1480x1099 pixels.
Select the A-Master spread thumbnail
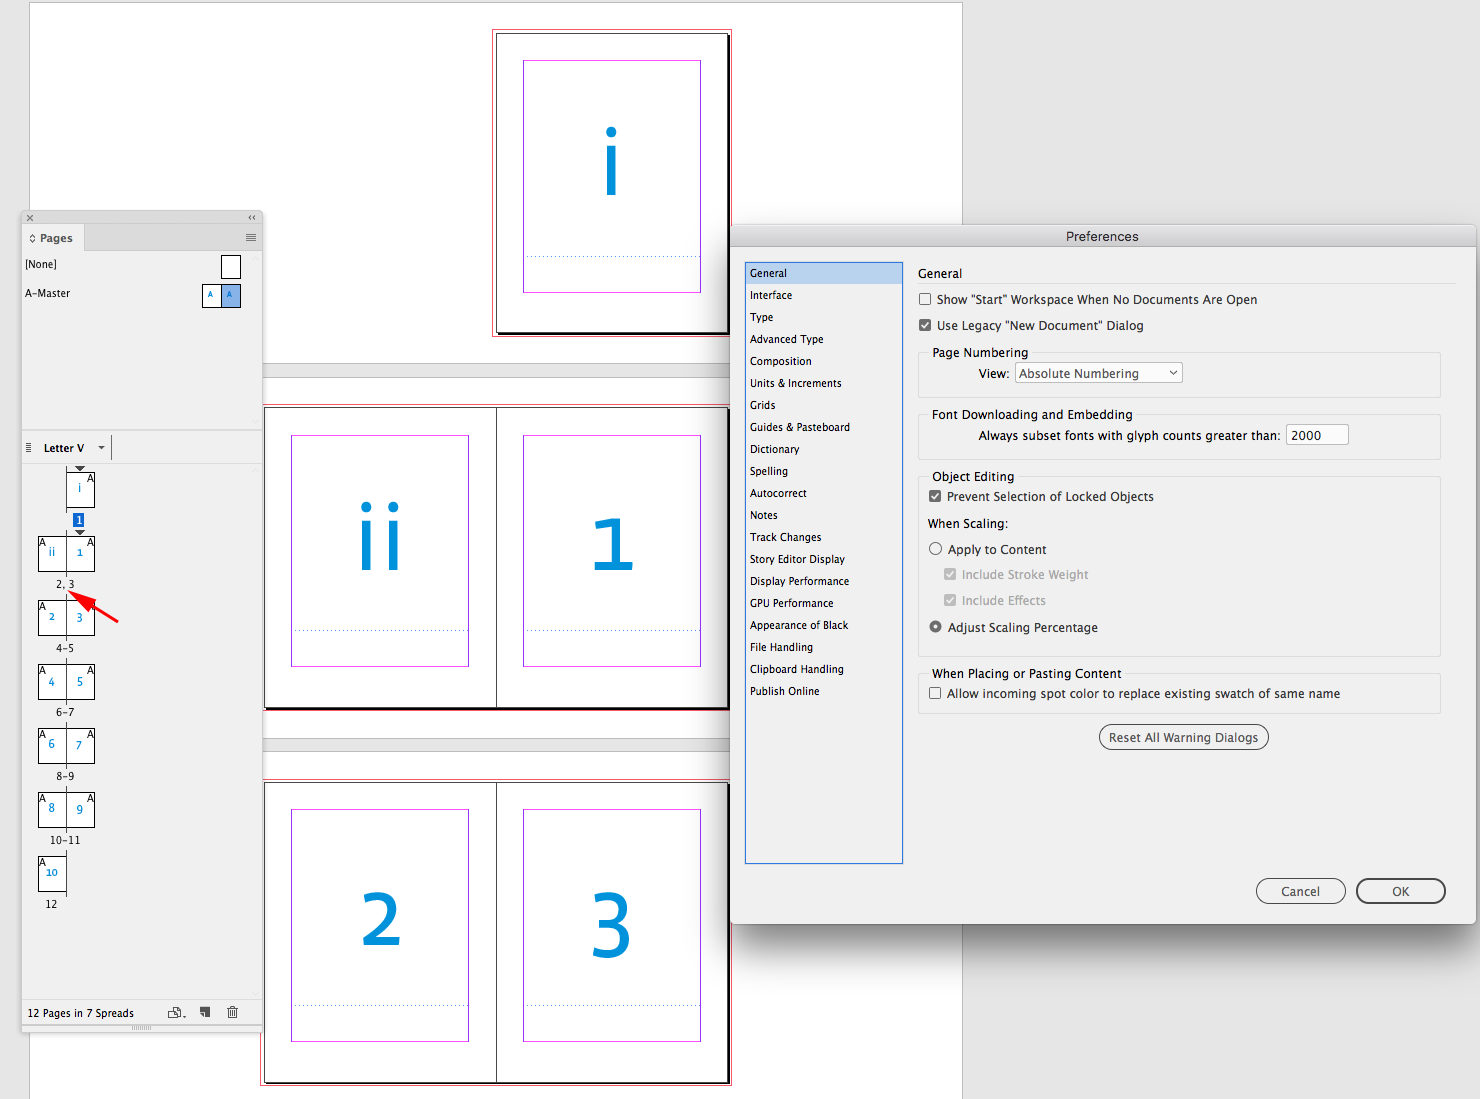tap(220, 295)
